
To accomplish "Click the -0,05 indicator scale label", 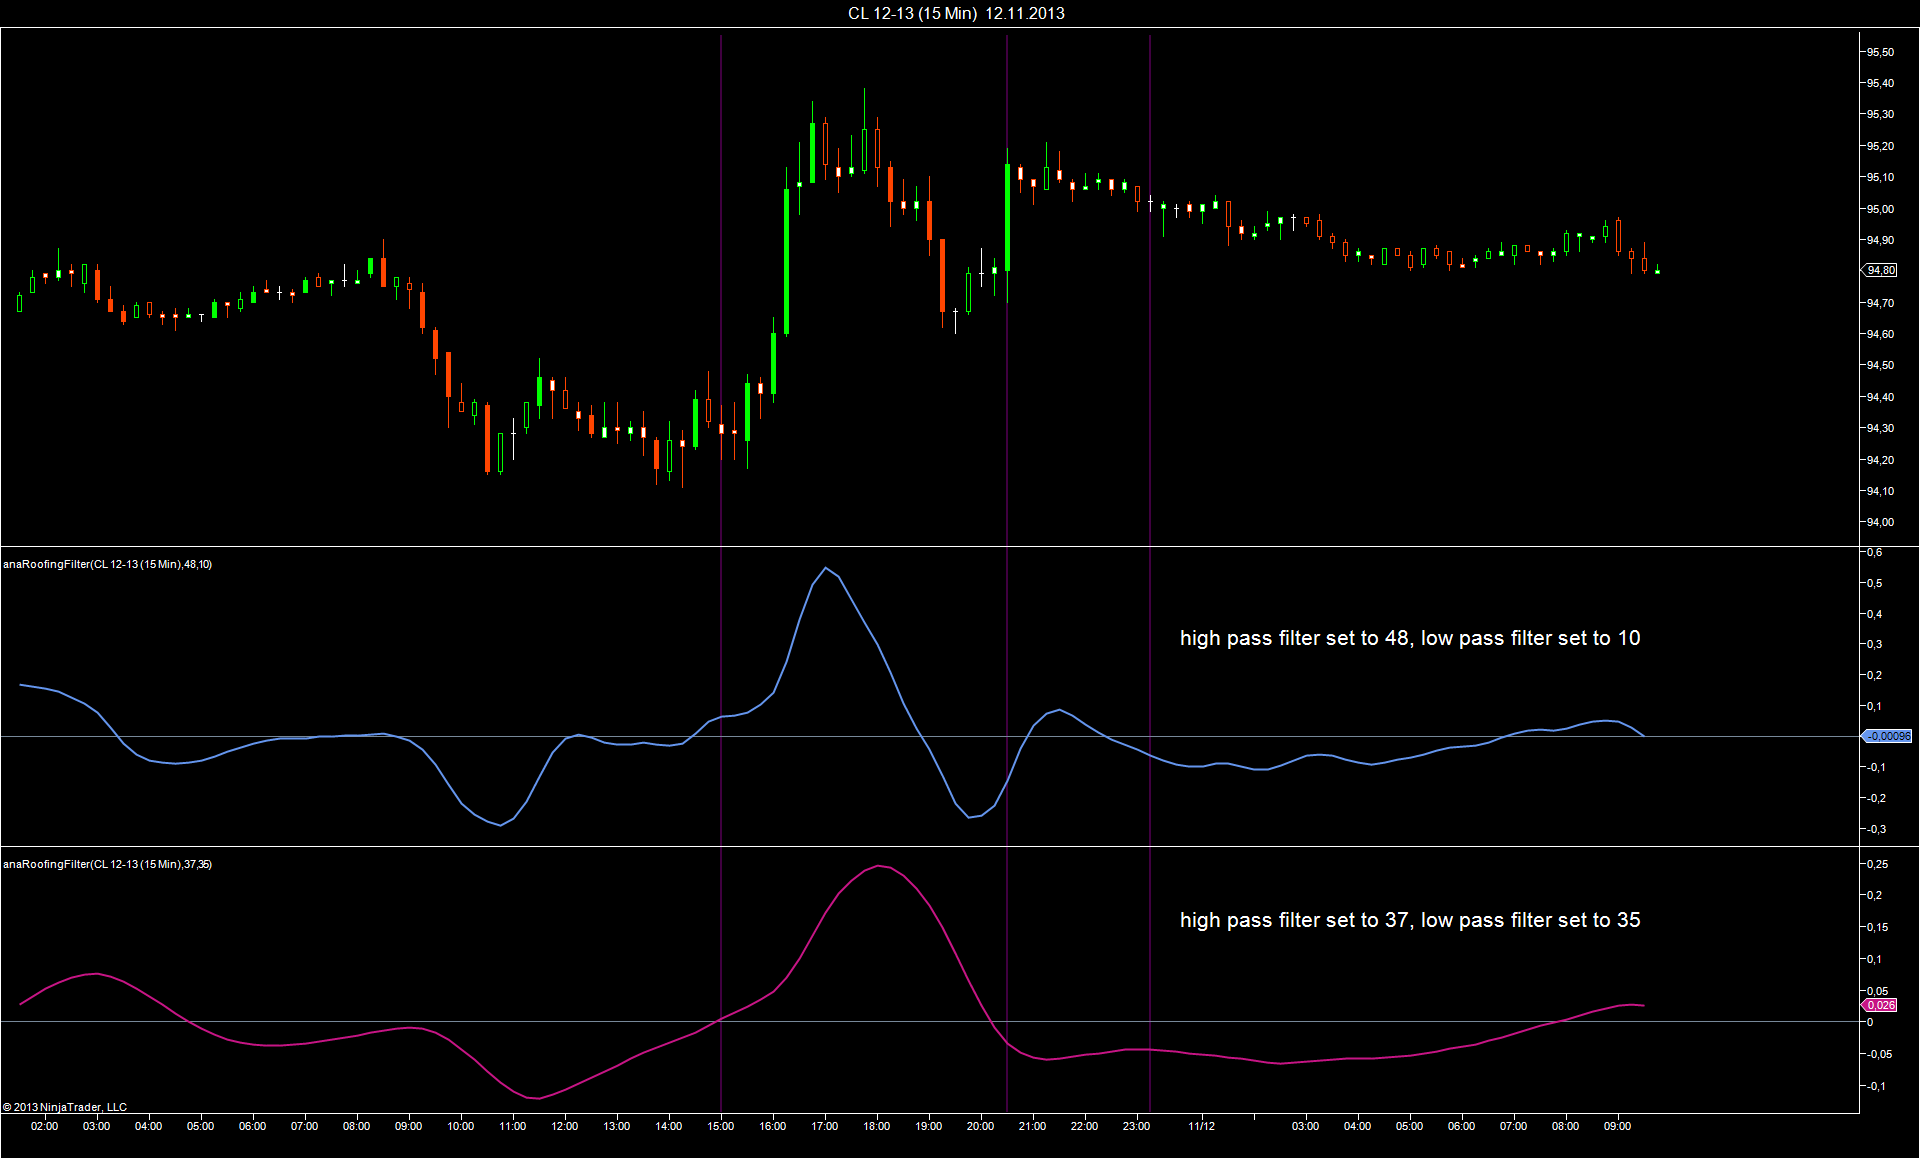I will (1879, 1054).
